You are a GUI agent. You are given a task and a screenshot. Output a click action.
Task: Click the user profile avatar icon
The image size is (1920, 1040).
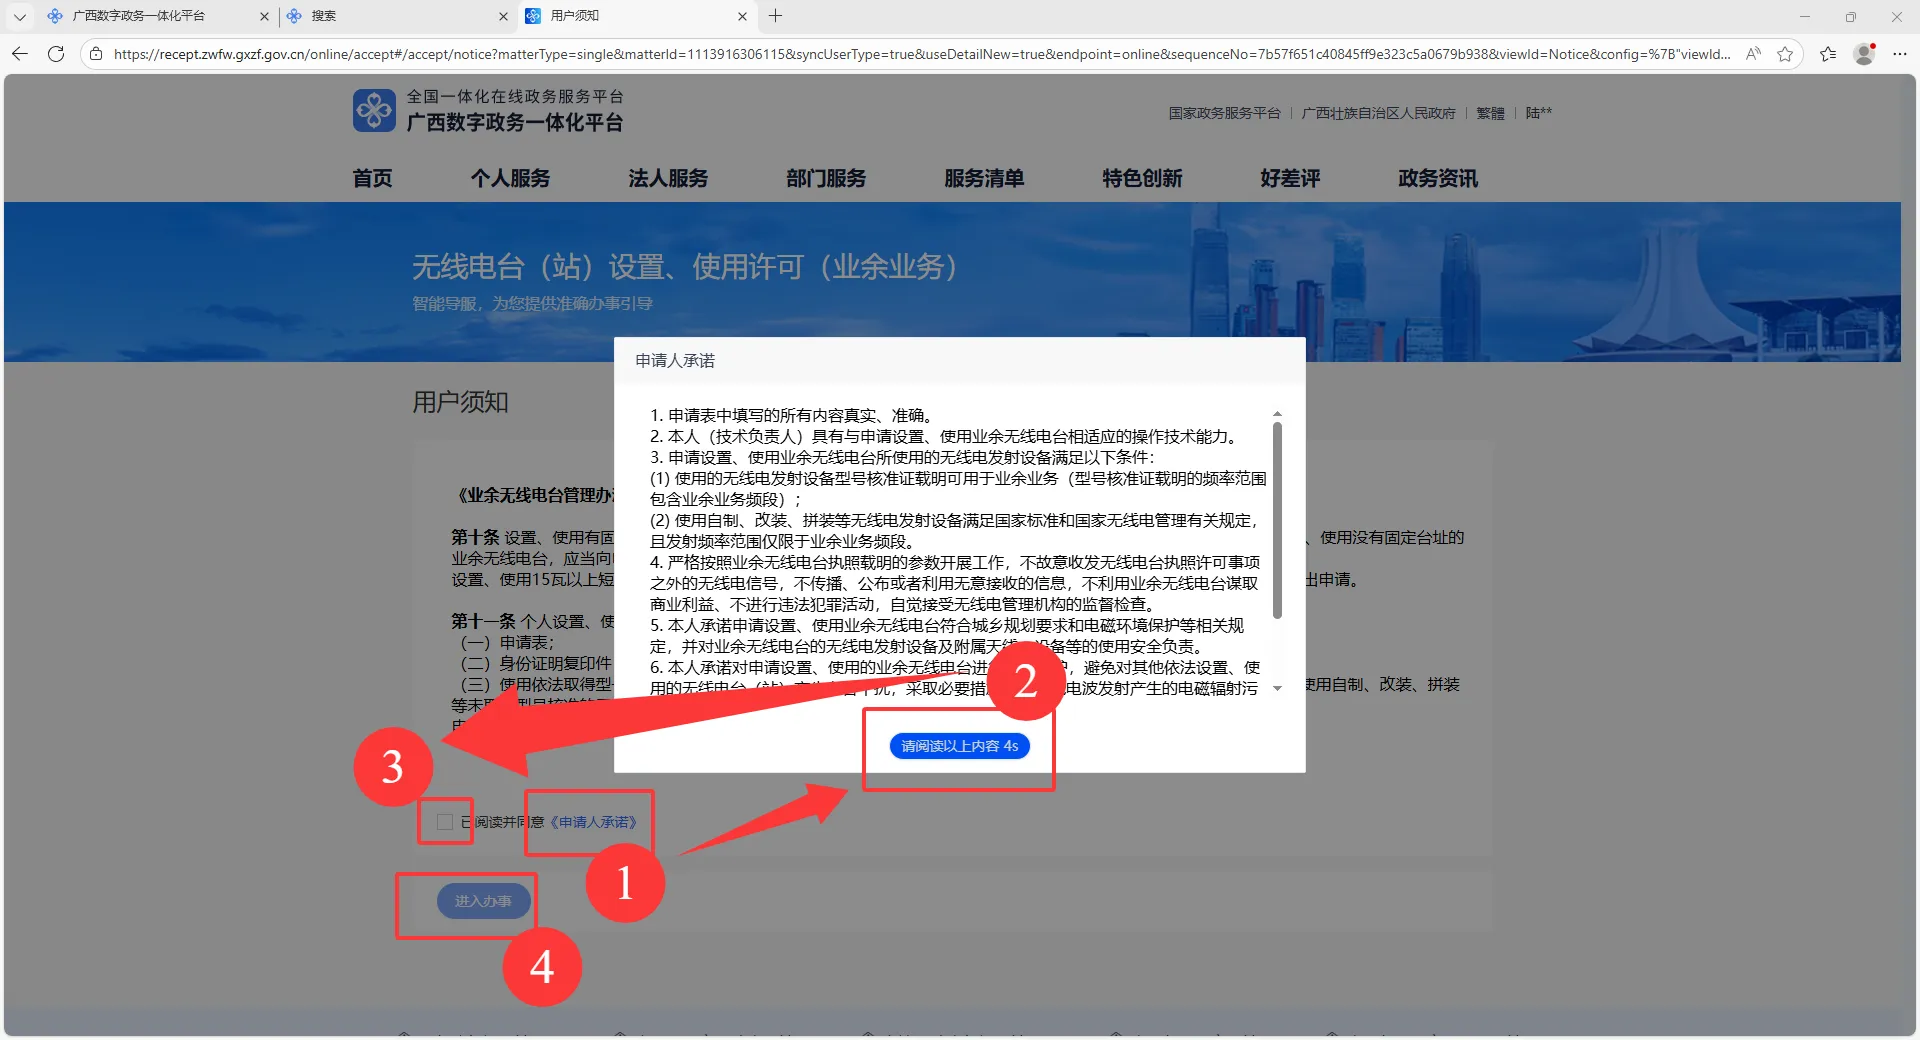tap(1864, 54)
